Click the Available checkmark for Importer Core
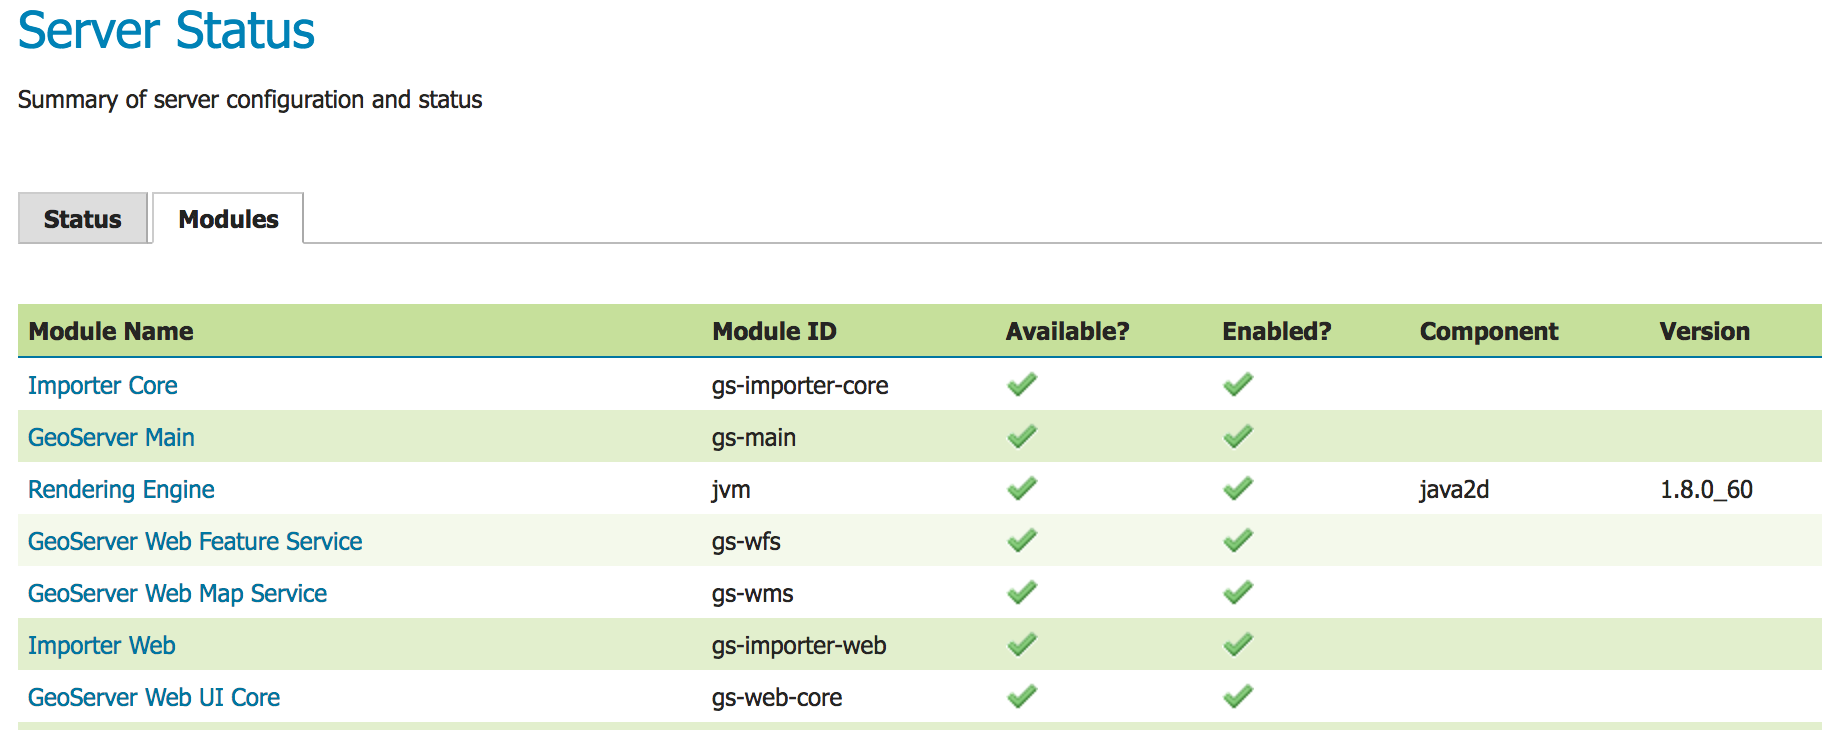 [1022, 385]
